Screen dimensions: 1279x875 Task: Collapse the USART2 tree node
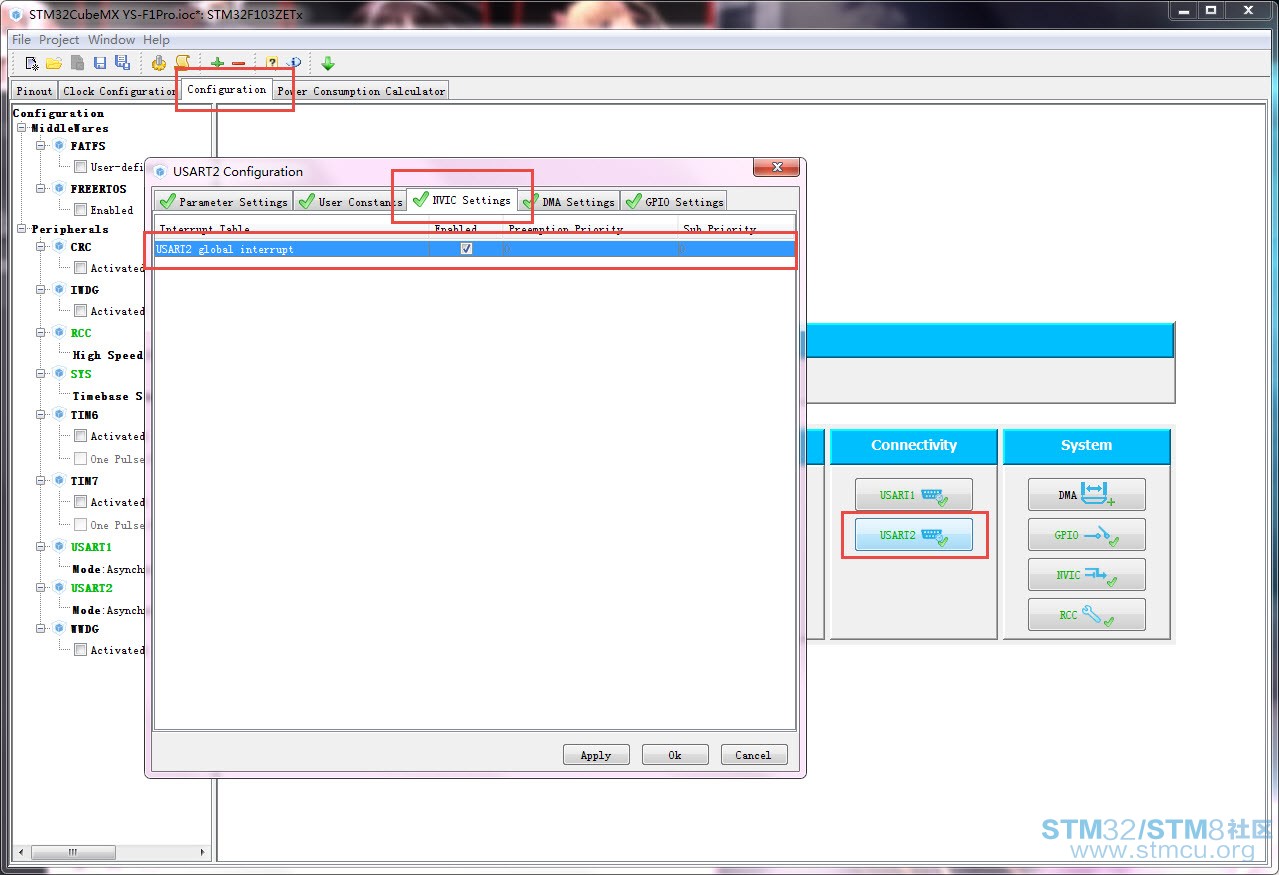(x=42, y=588)
